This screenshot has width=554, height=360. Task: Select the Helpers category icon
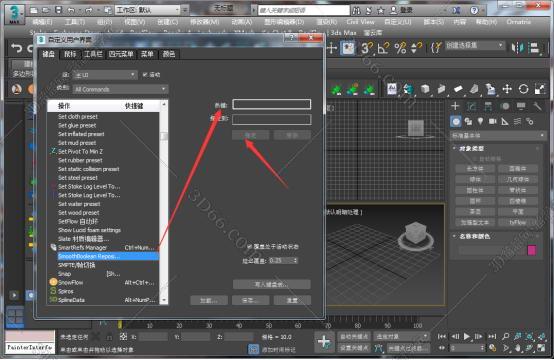click(x=505, y=122)
